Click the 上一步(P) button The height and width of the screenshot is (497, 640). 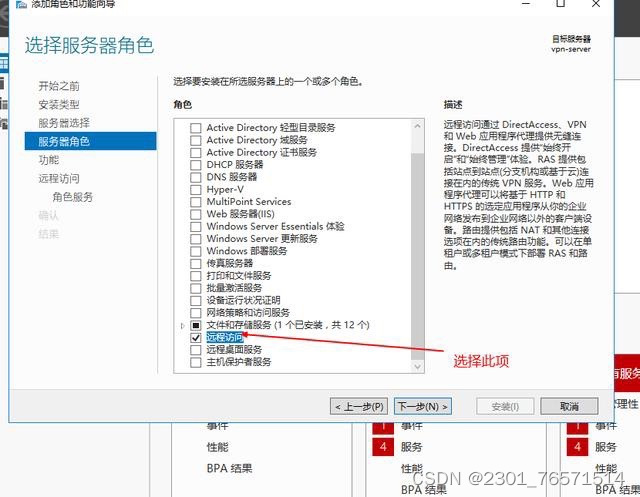point(359,406)
